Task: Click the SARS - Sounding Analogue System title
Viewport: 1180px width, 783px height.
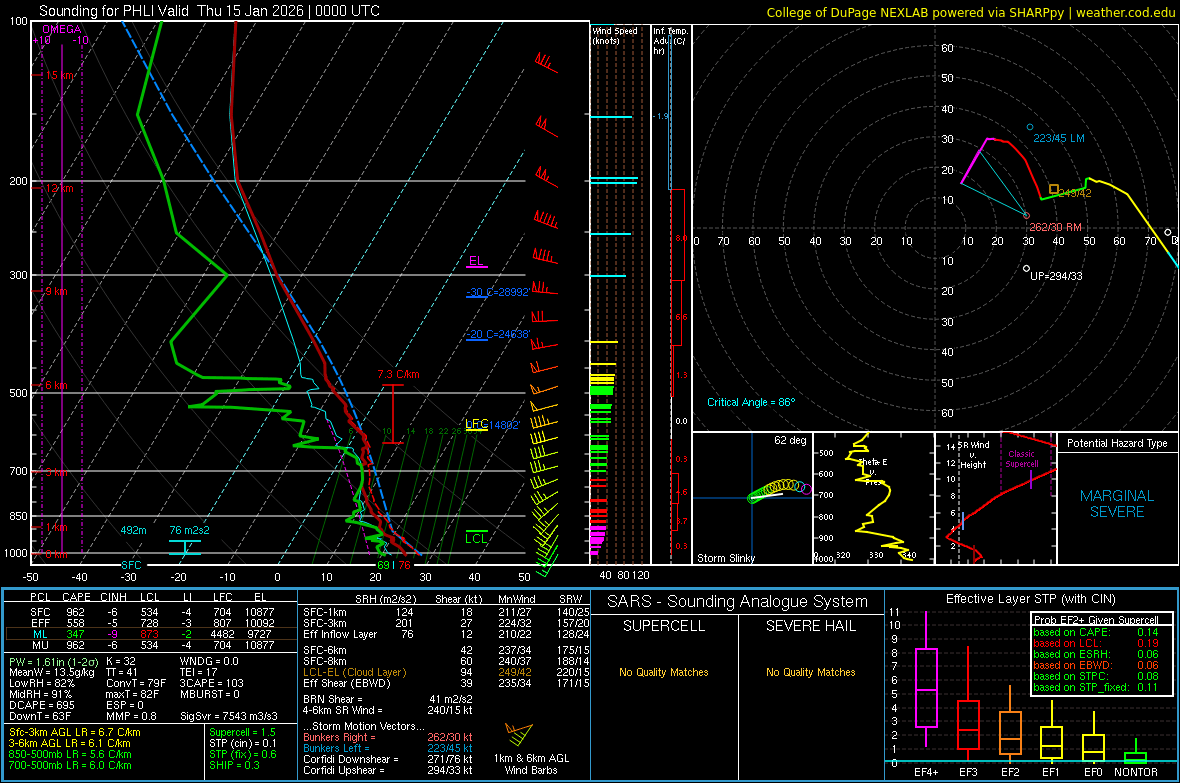Action: click(737, 602)
